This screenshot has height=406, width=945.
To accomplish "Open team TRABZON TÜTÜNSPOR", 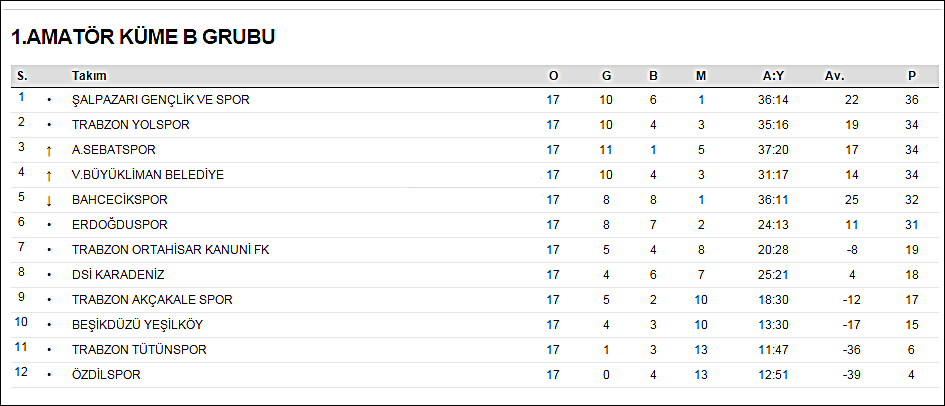I will click(x=139, y=350).
